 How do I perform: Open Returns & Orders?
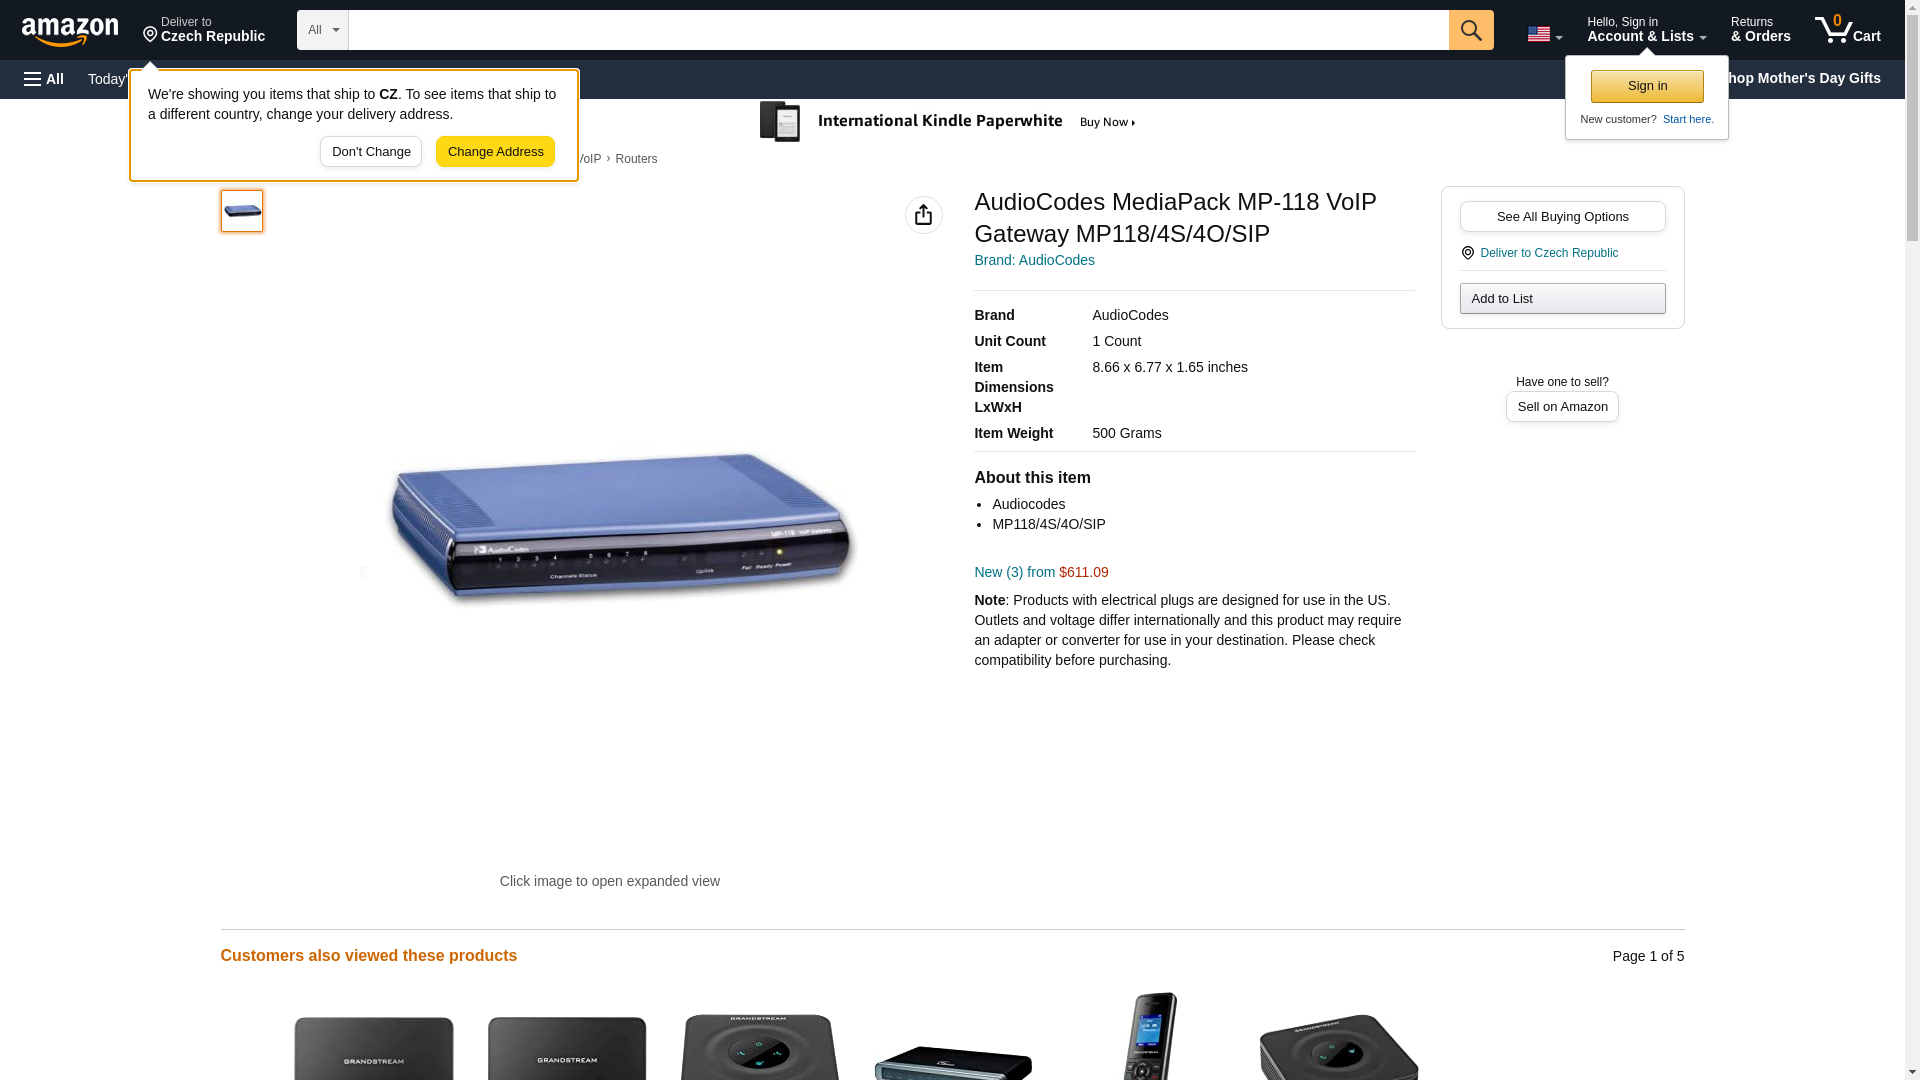(x=1760, y=30)
